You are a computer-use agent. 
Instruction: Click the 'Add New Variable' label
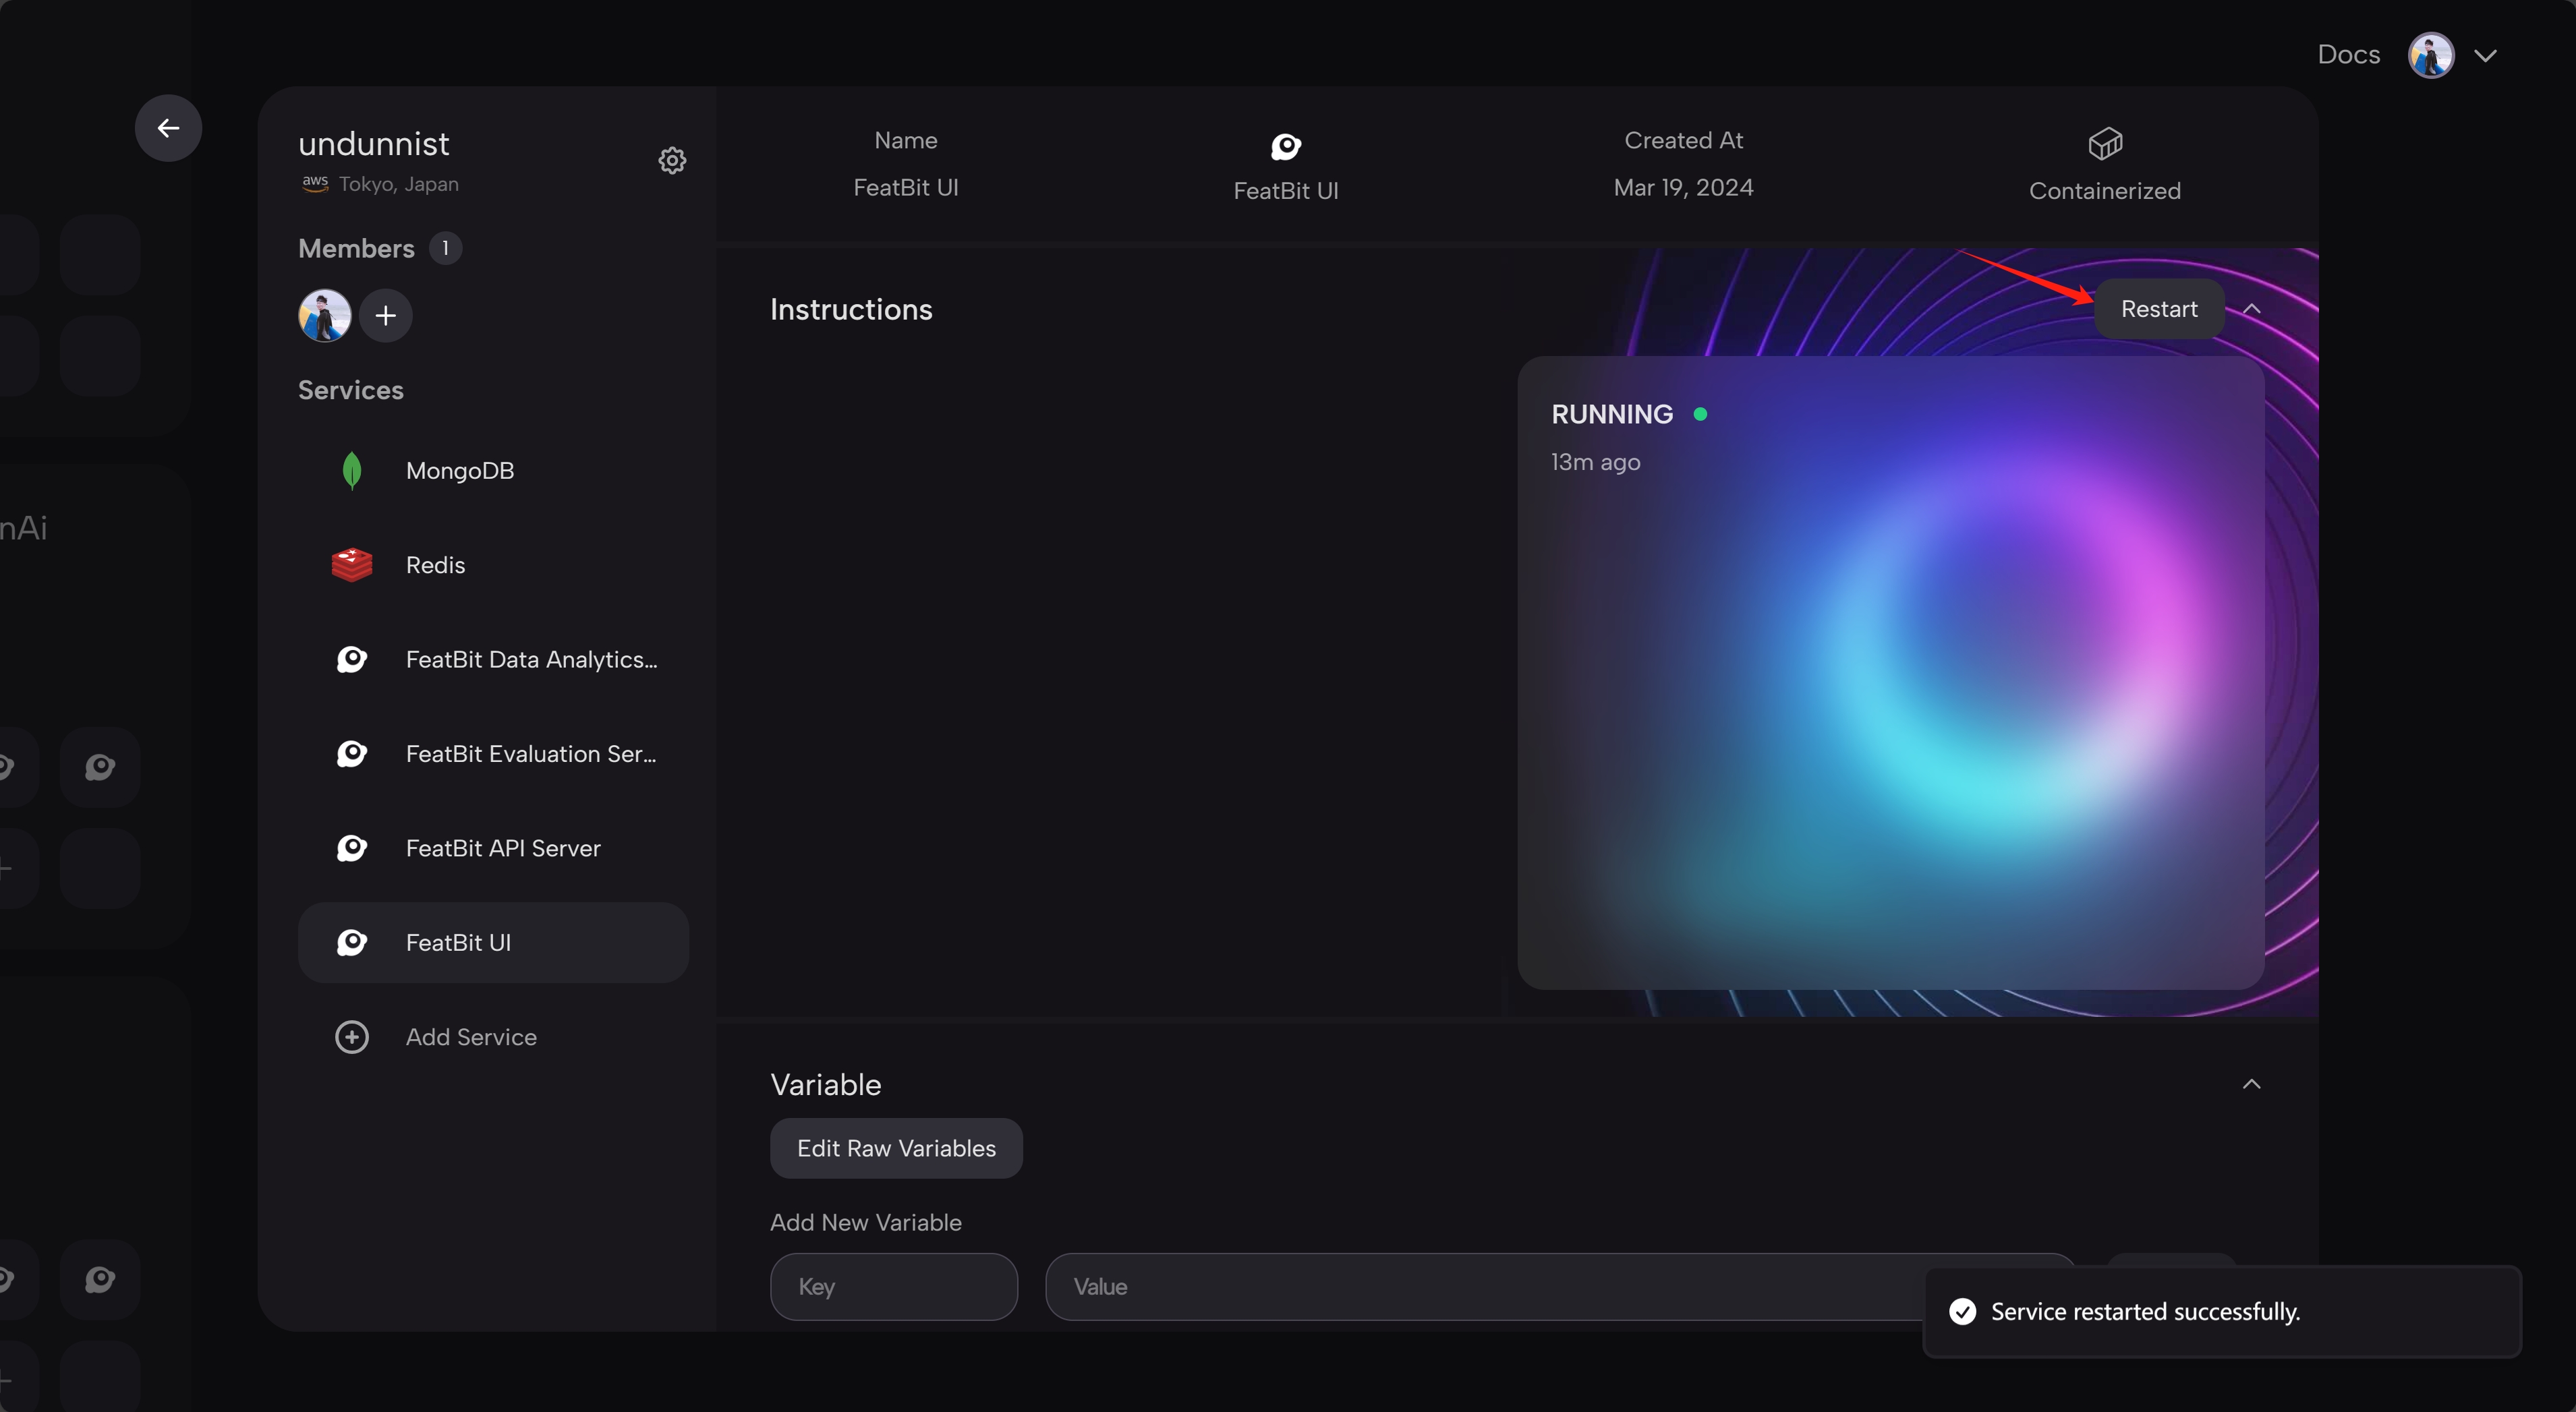[x=866, y=1223]
